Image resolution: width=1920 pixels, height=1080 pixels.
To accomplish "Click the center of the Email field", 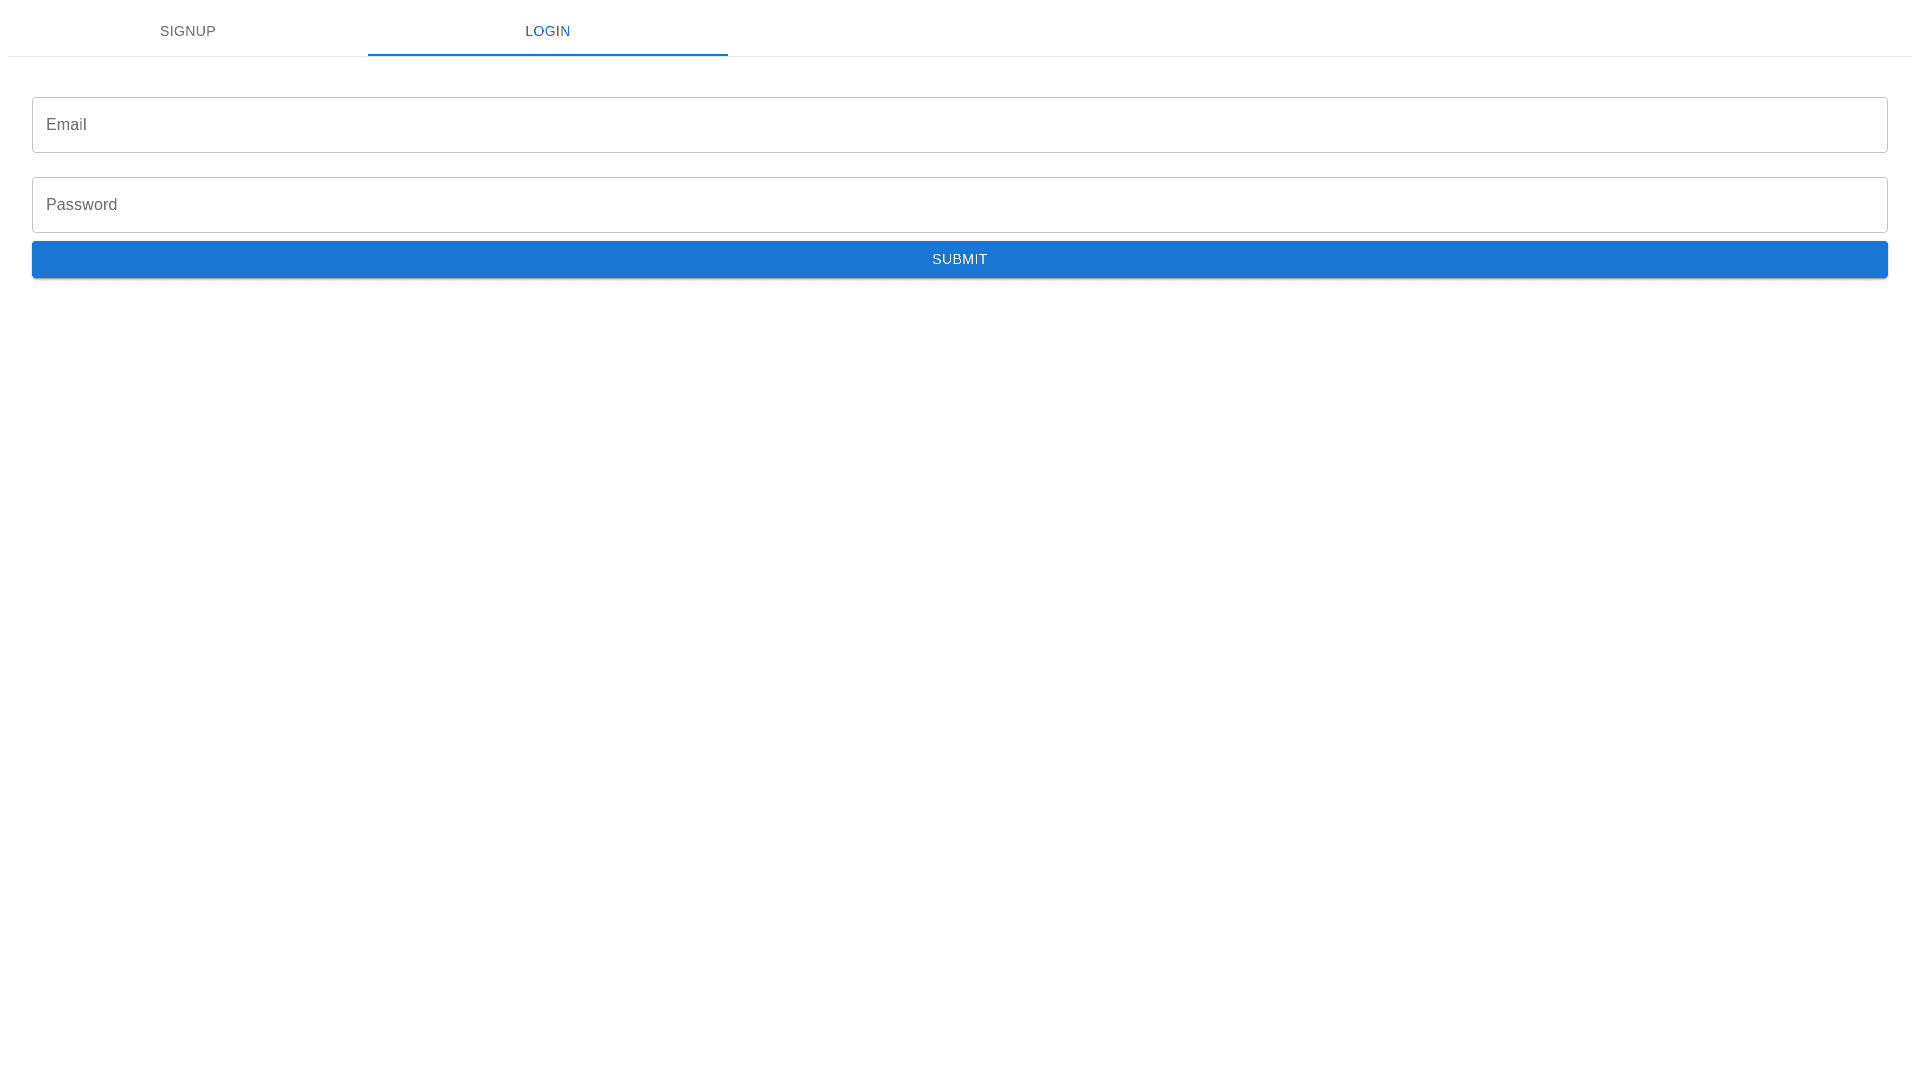I will tap(959, 125).
